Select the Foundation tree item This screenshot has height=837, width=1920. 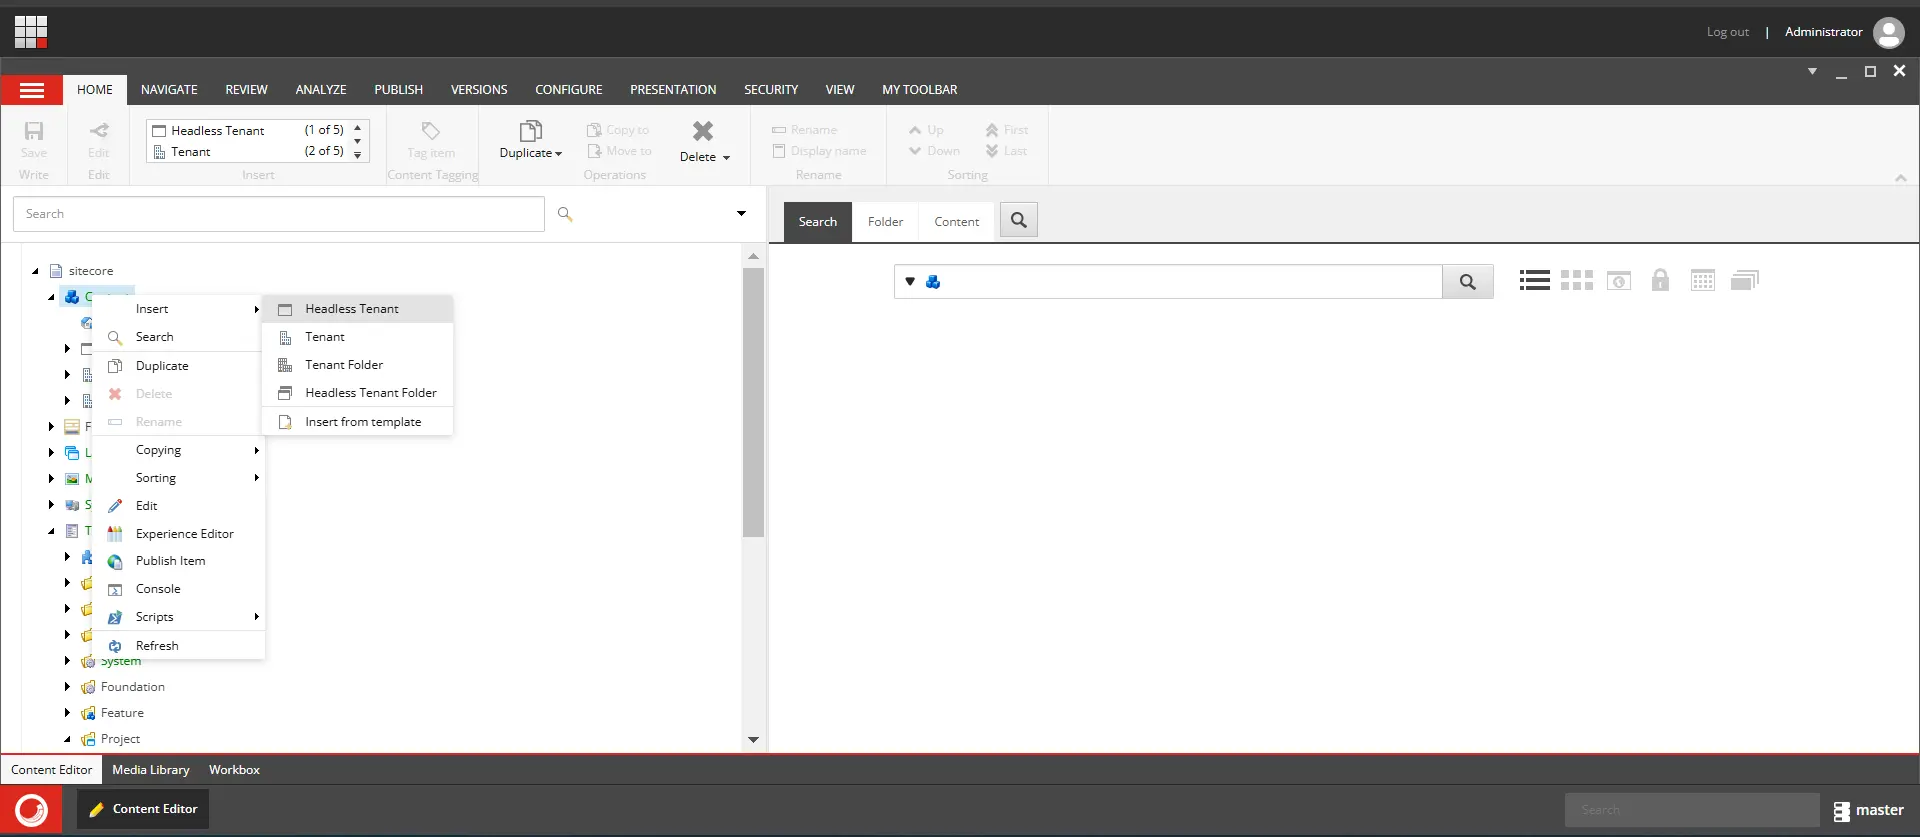point(132,687)
